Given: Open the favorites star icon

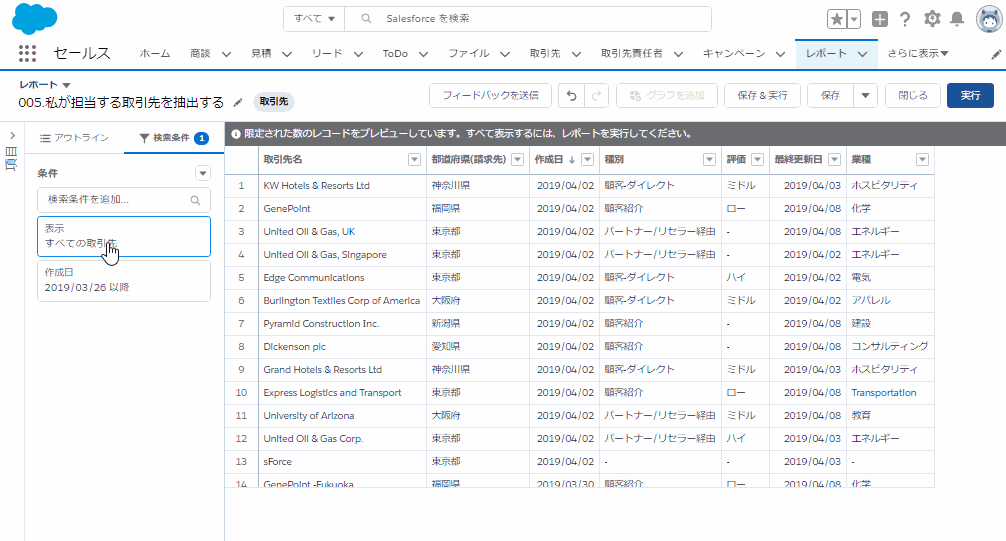Looking at the screenshot, I should tap(837, 19).
